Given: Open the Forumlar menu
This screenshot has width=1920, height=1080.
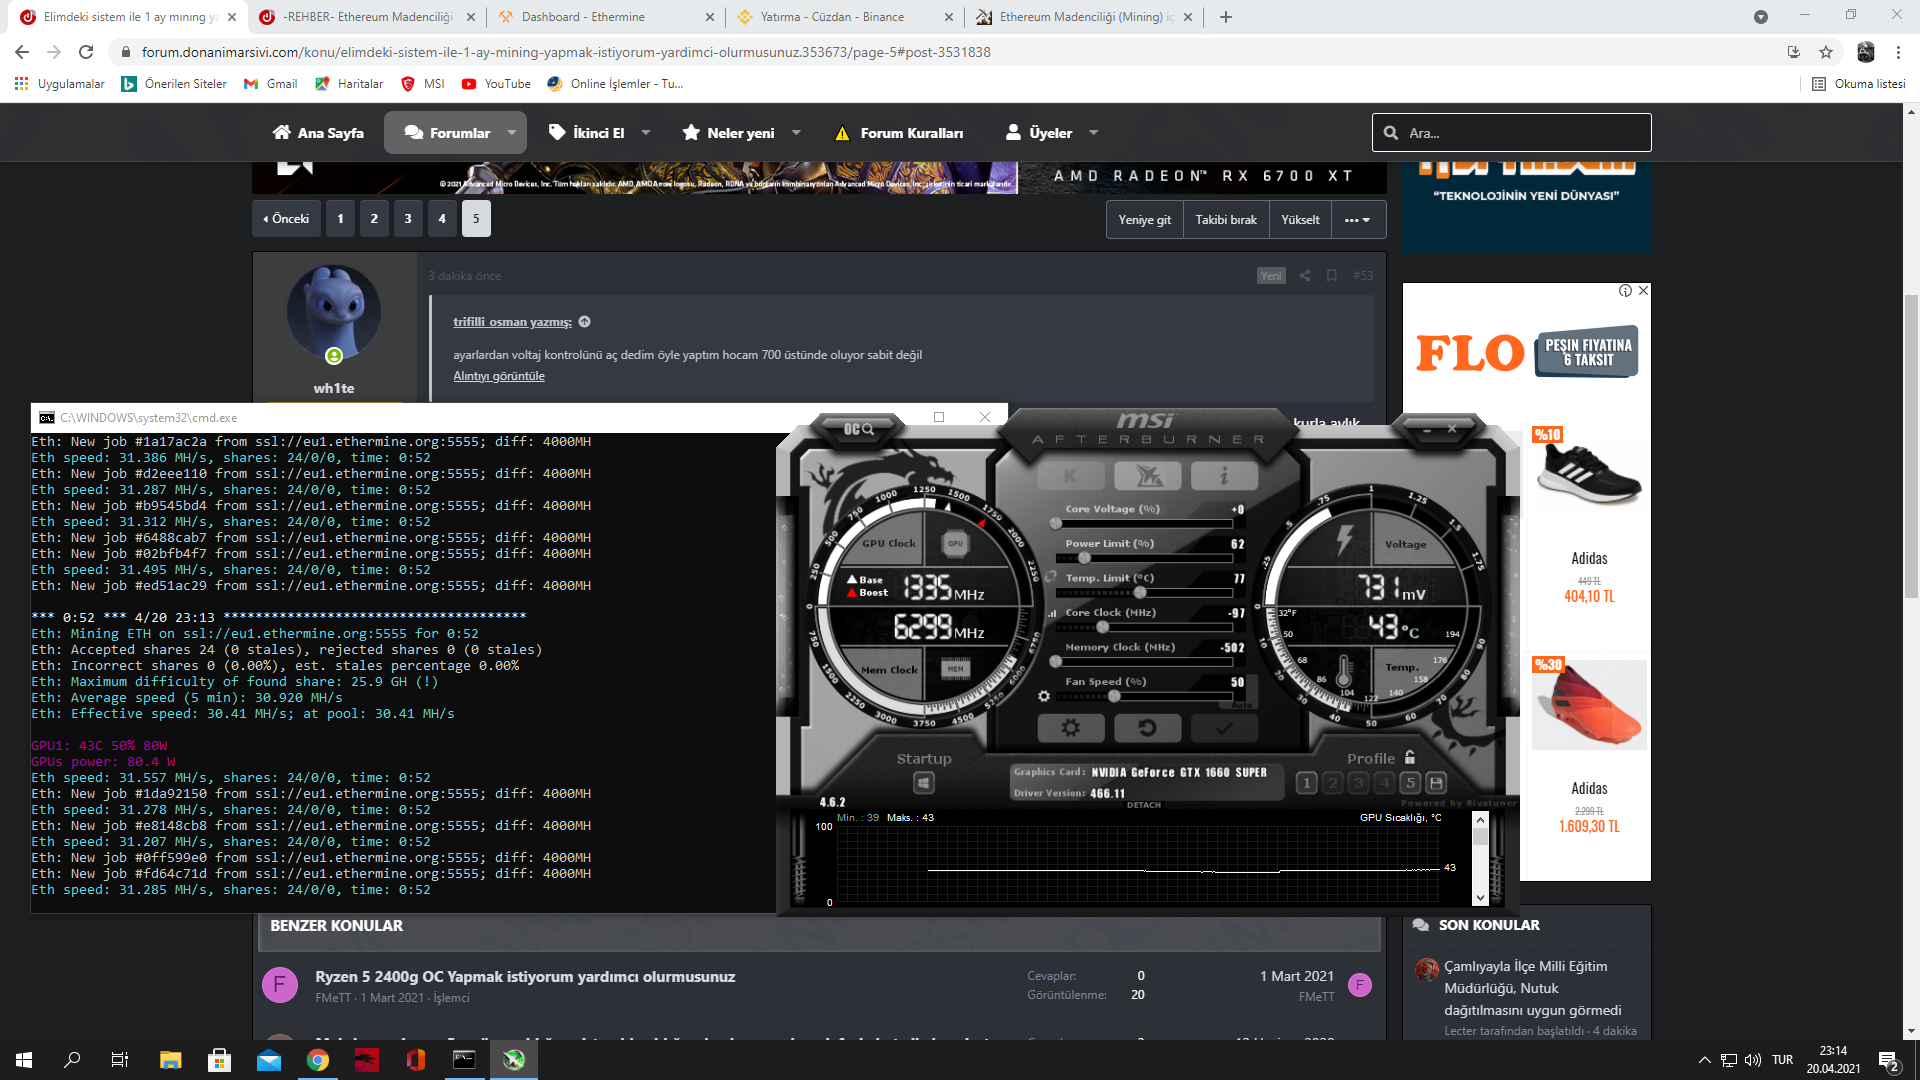Looking at the screenshot, I should 447,133.
